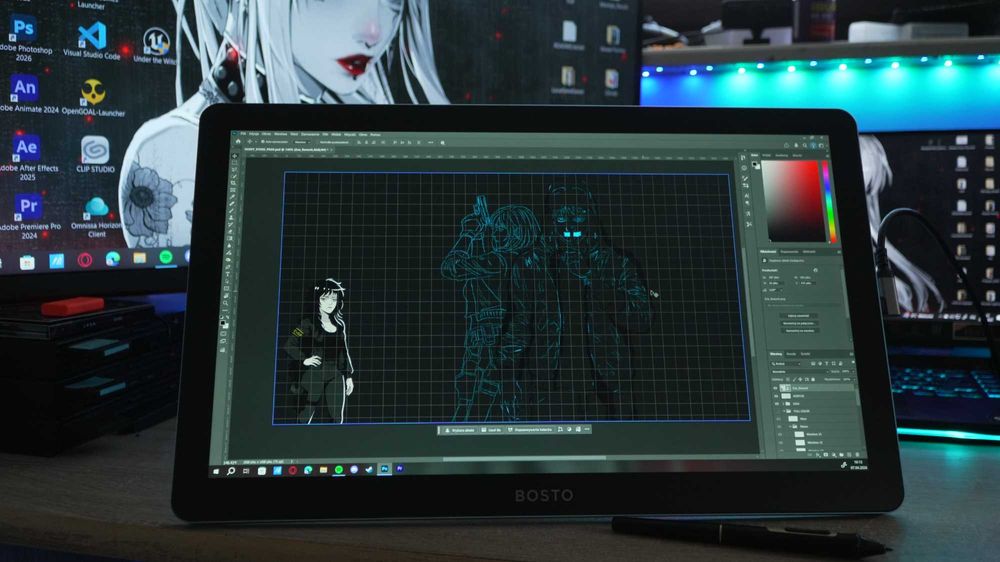1000x562 pixels.
Task: Click create new layer icon in Layers panel
Action: click(849, 455)
